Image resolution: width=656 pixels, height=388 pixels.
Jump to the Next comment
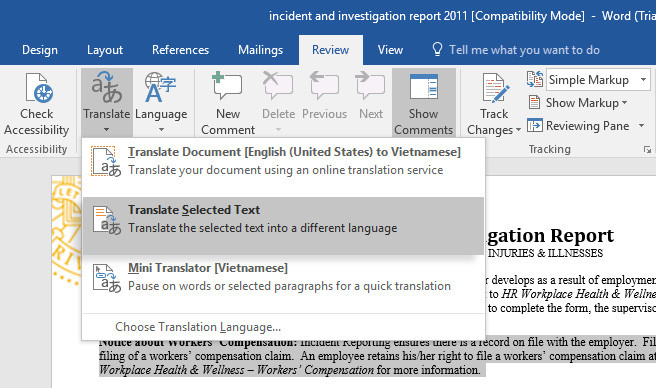click(x=370, y=85)
